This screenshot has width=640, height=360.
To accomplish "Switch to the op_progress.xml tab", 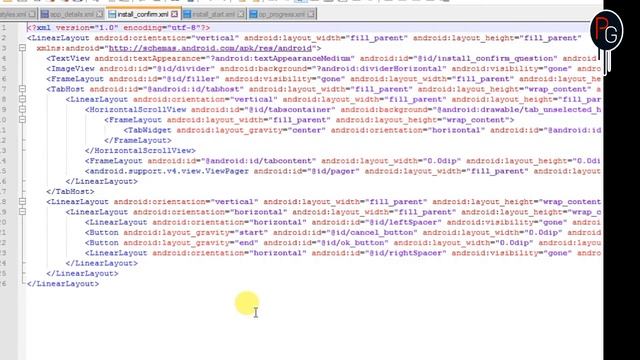I will click(282, 14).
